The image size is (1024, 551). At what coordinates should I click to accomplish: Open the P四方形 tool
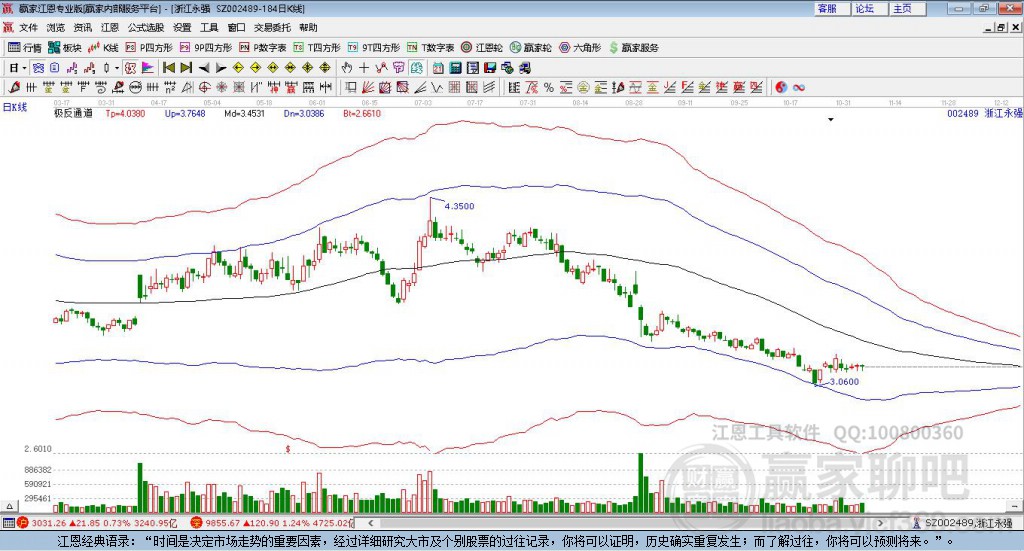click(149, 48)
